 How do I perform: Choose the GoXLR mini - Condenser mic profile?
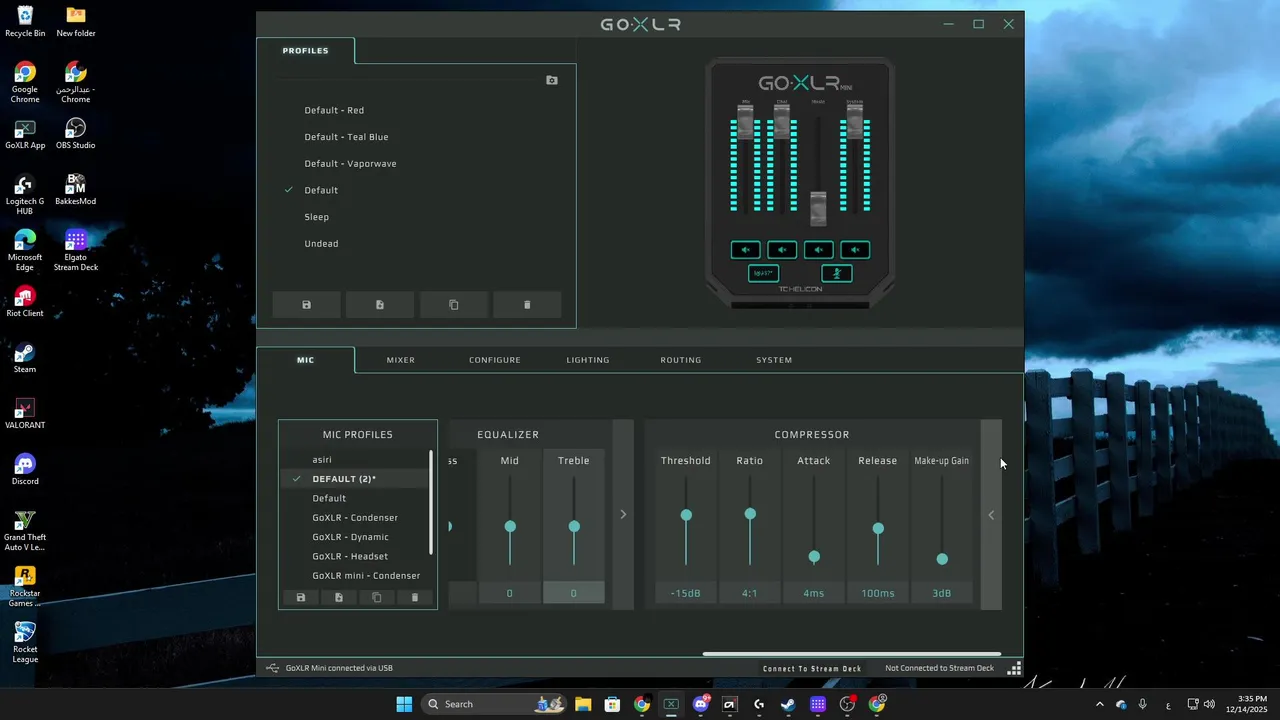[x=366, y=576]
